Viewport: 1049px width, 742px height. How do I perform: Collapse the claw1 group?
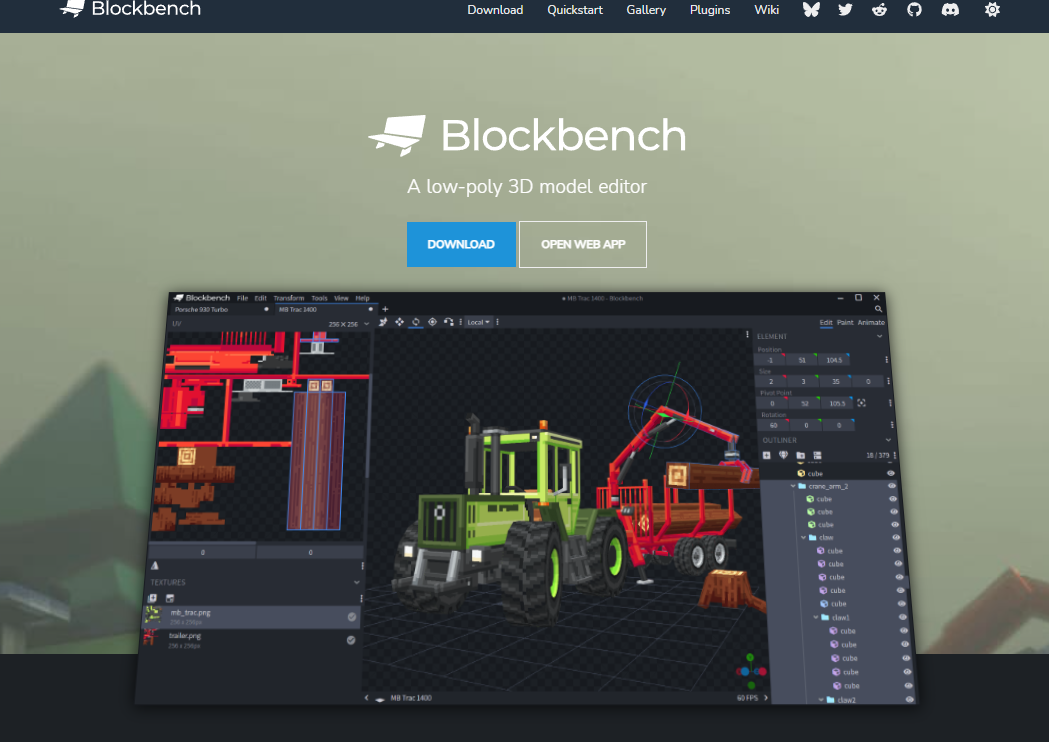click(816, 618)
